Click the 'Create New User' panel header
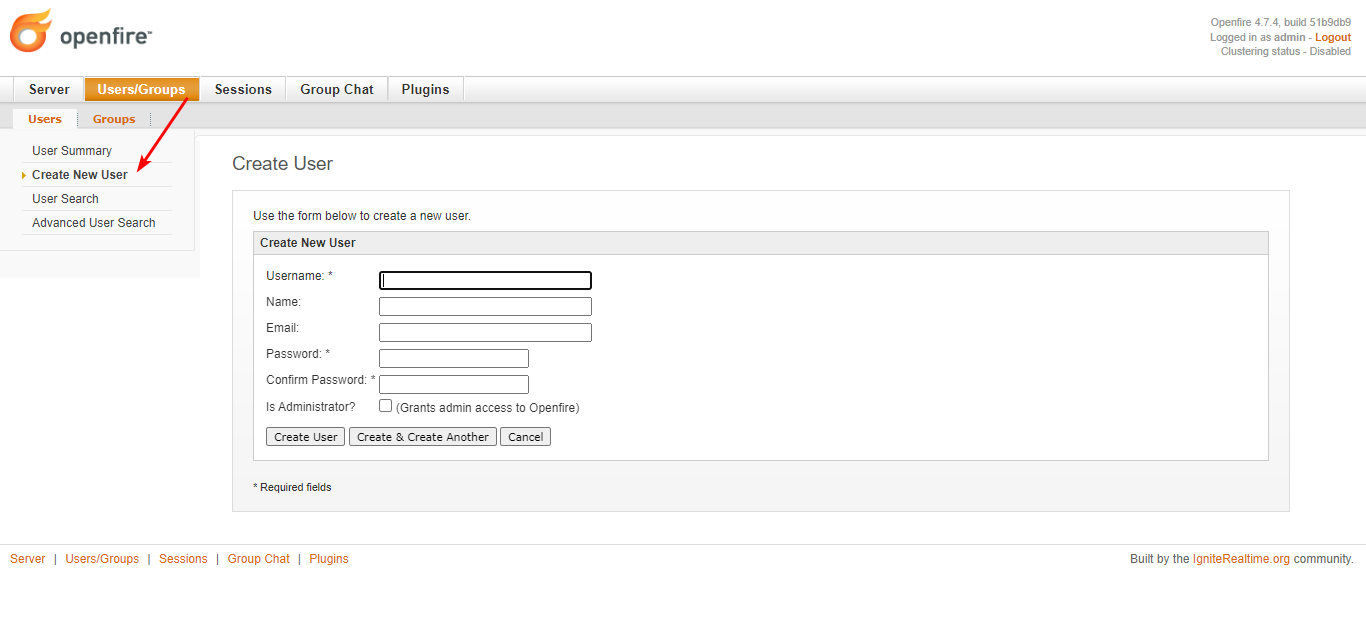This screenshot has width=1366, height=635. point(760,243)
